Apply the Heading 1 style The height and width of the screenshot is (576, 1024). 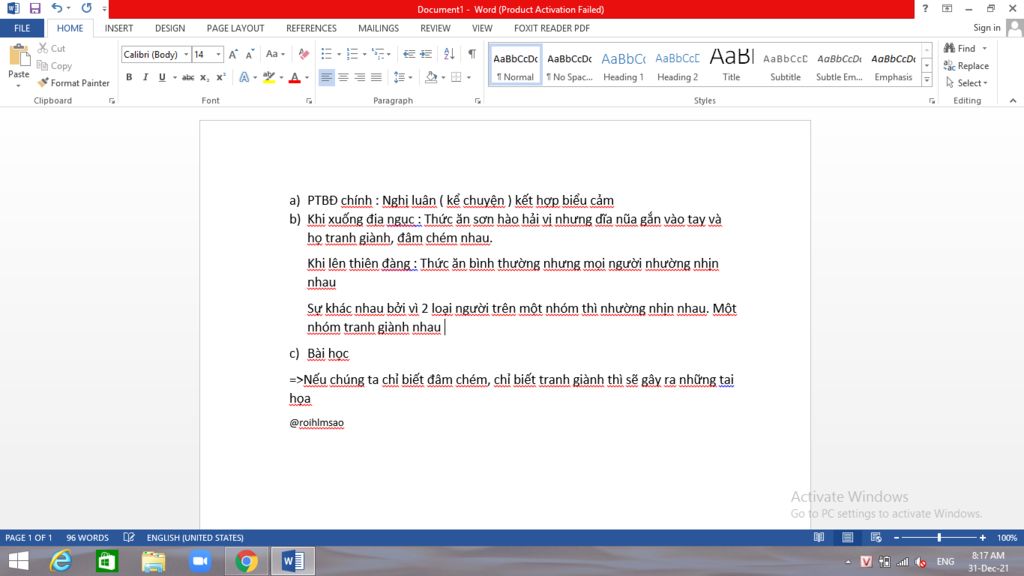623,65
